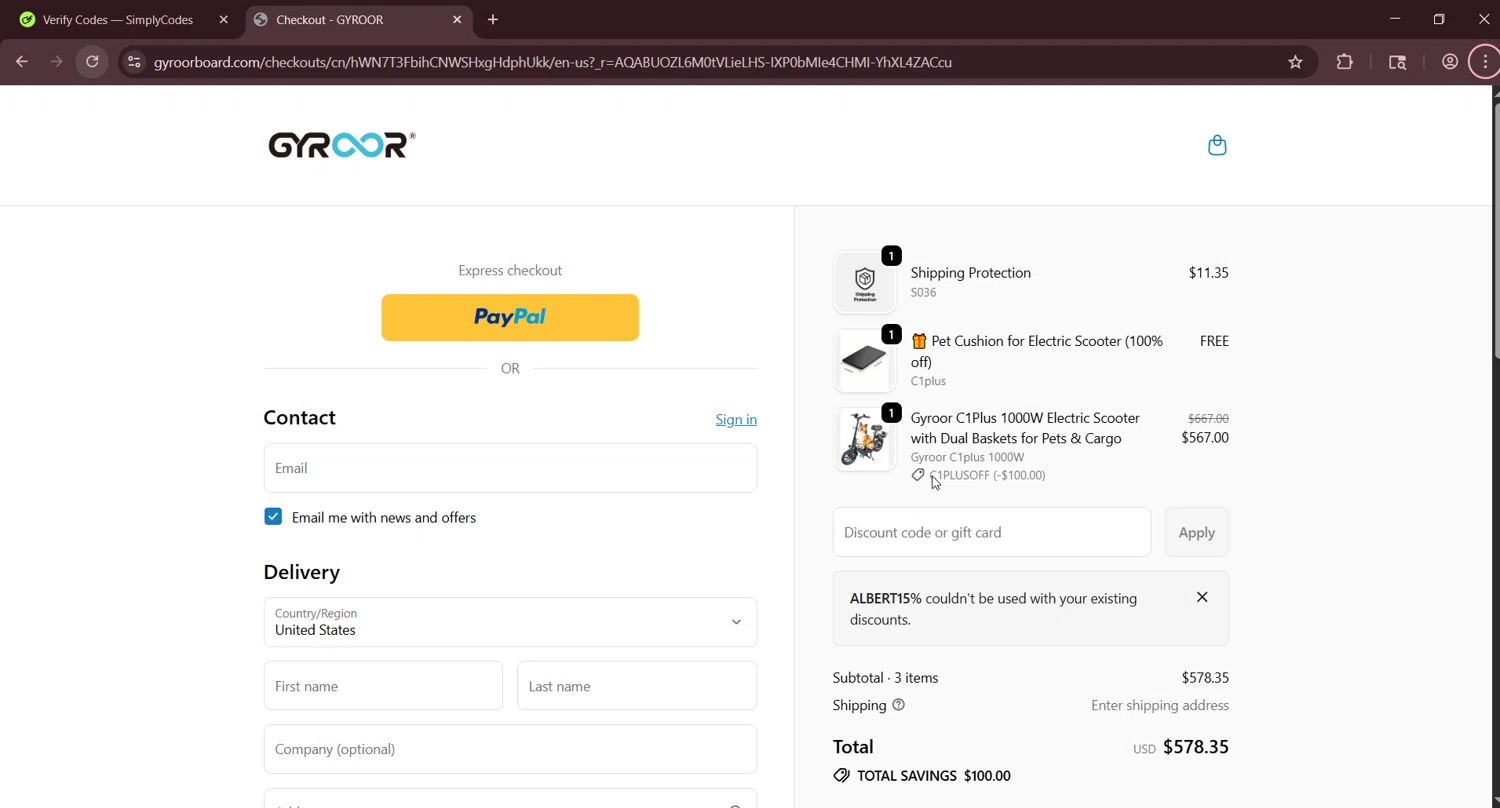Close the Checkout GYROOR tab
The height and width of the screenshot is (808, 1500).
[457, 19]
